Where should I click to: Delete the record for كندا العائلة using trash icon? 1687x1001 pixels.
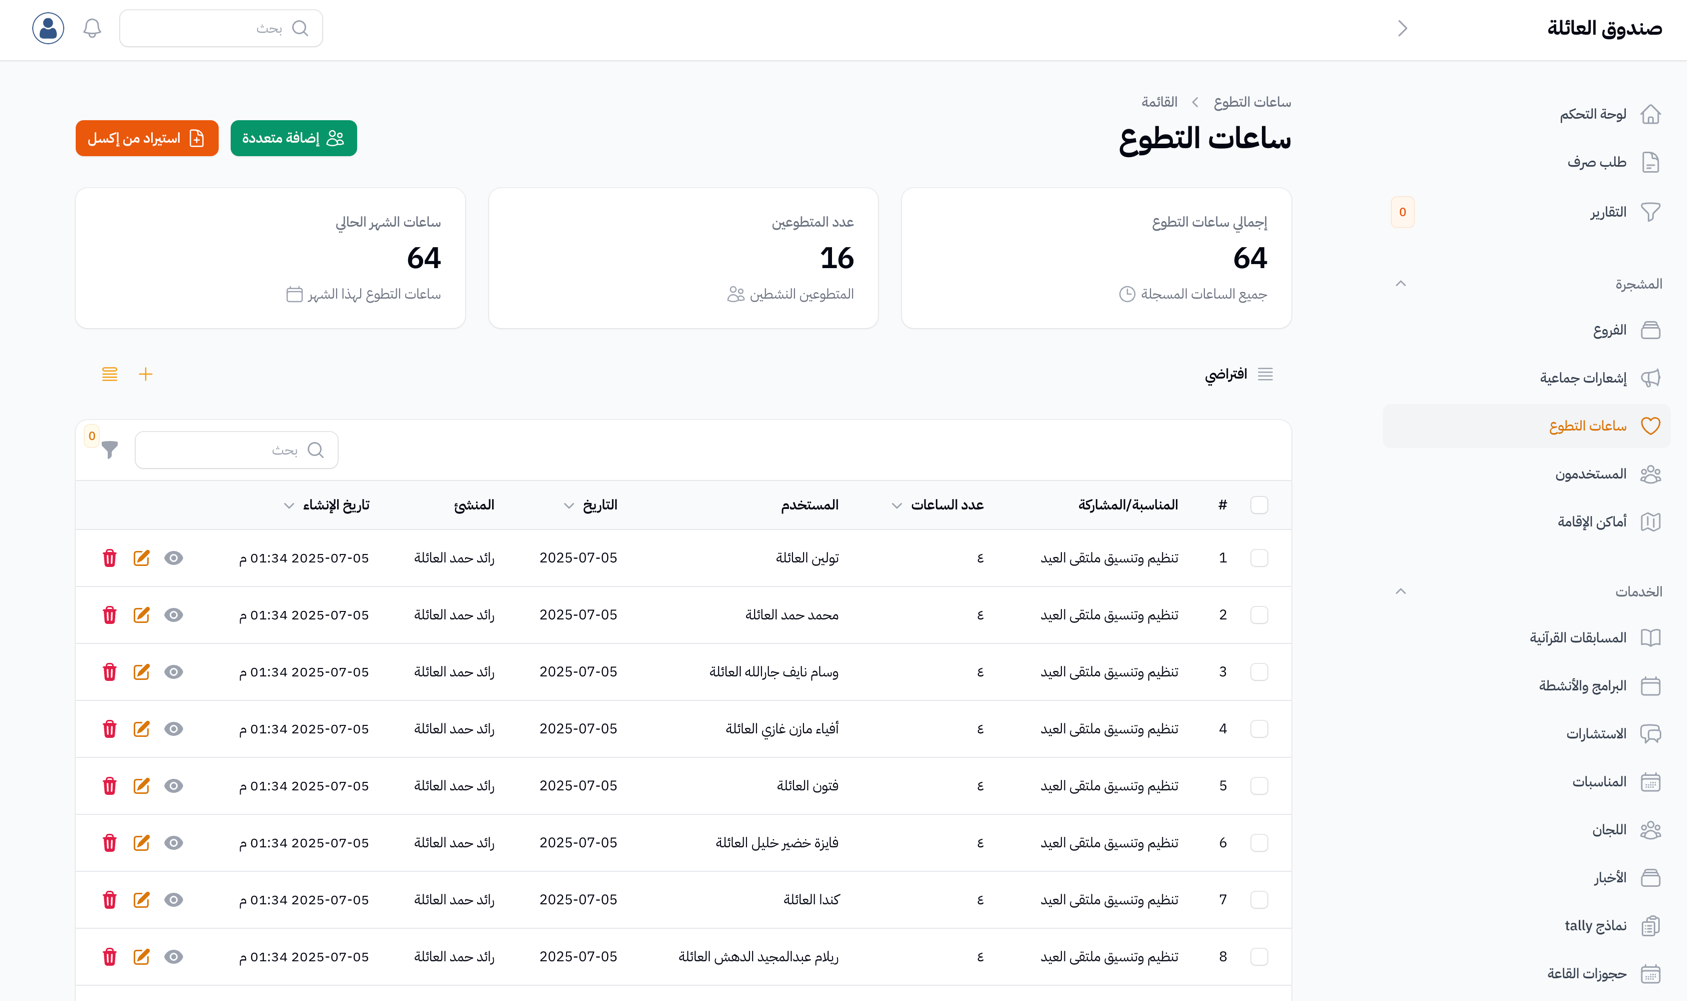click(109, 899)
